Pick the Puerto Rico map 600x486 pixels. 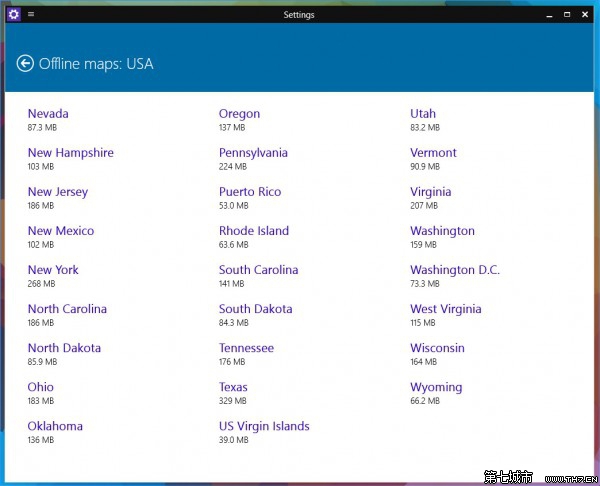(250, 192)
